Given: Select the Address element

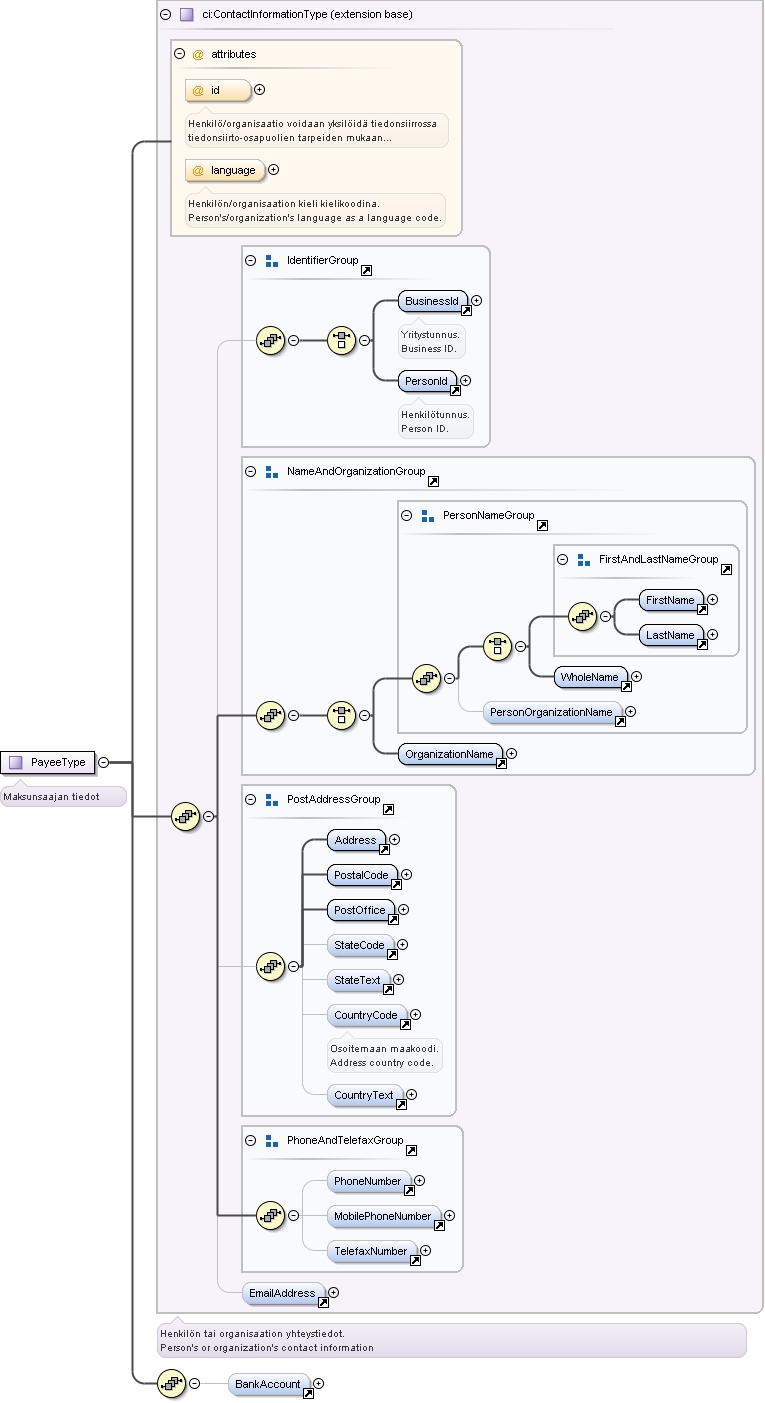Looking at the screenshot, I should tap(357, 841).
